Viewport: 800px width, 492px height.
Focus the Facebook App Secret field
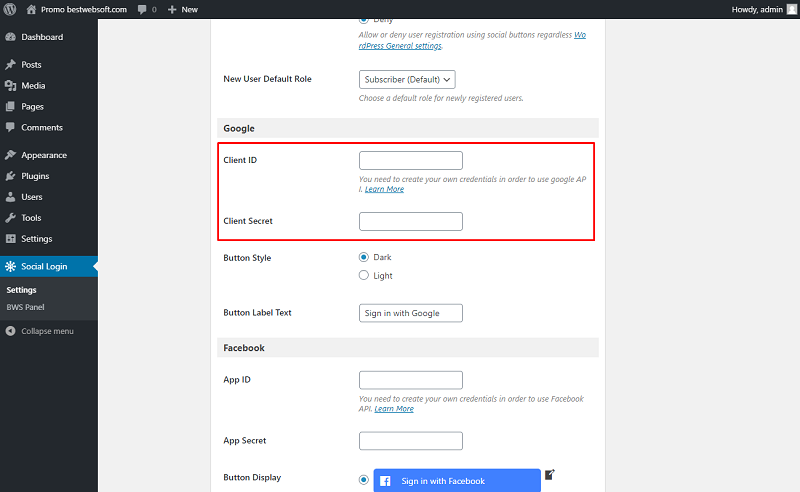click(x=411, y=441)
